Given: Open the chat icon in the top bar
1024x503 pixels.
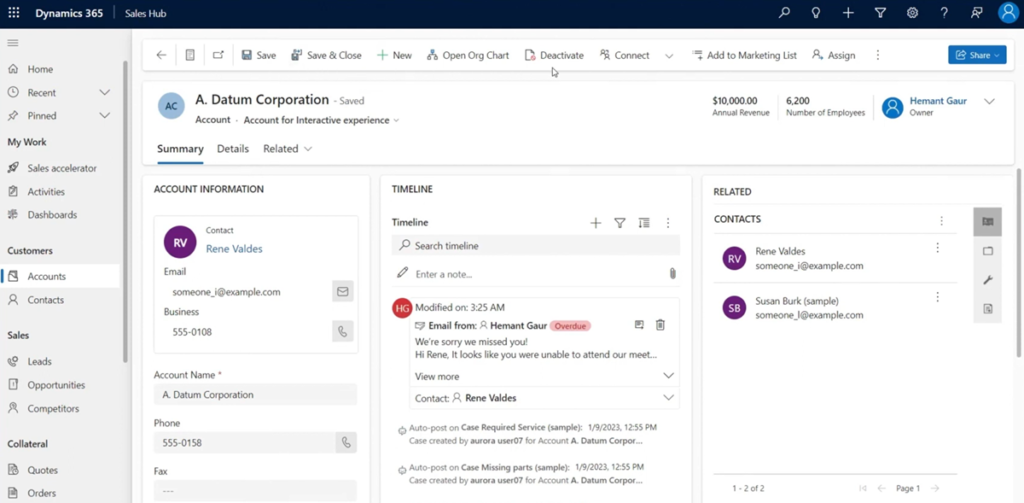Looking at the screenshot, I should click(977, 13).
